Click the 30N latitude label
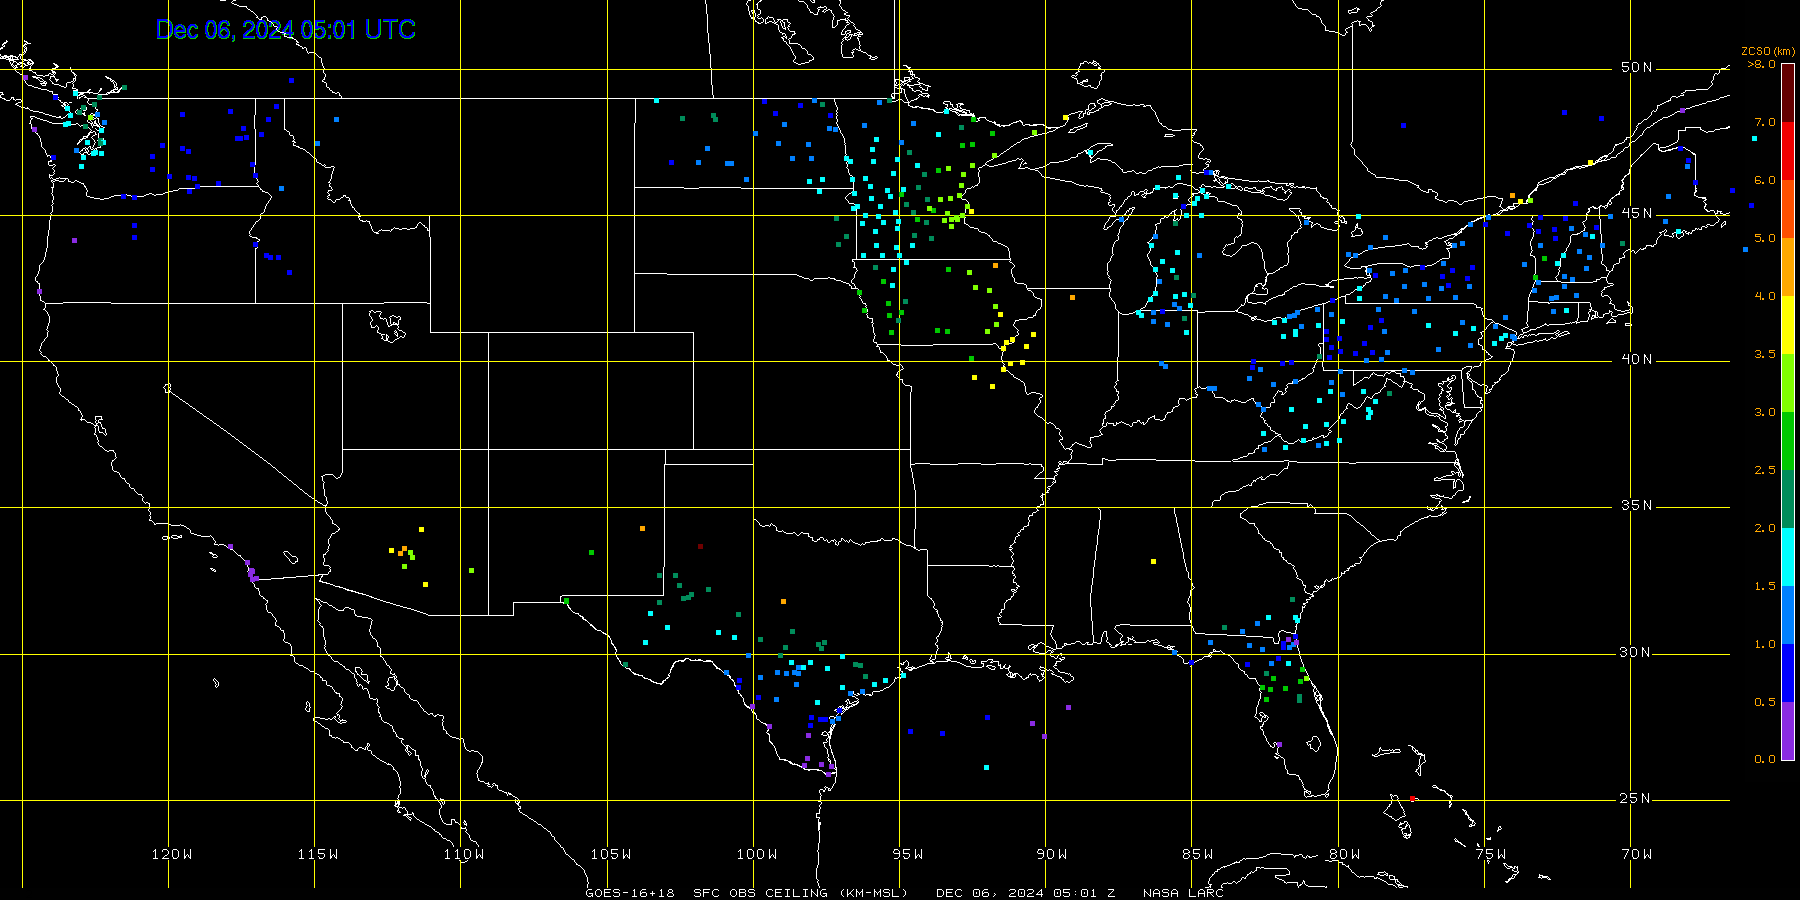The width and height of the screenshot is (1800, 900). [x=1637, y=652]
